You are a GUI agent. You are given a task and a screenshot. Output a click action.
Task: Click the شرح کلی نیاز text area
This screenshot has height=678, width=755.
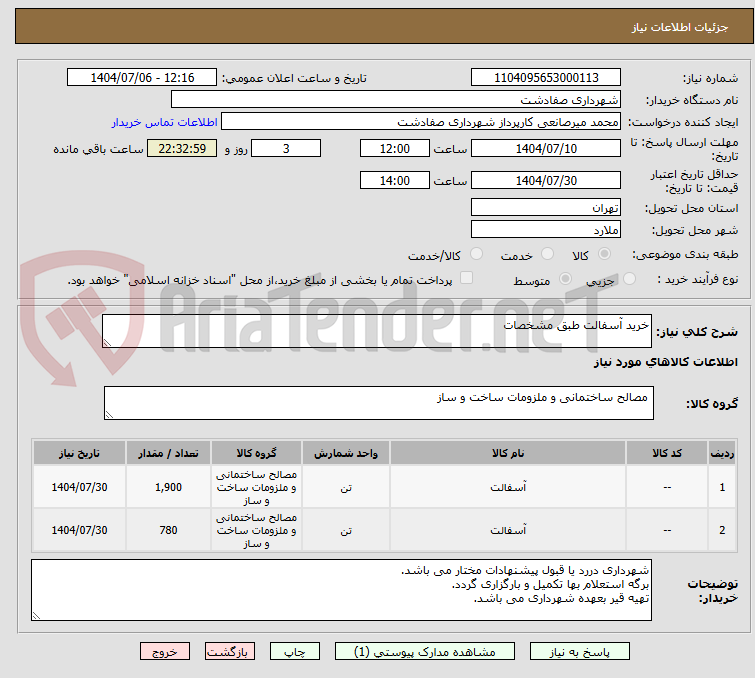click(x=377, y=331)
